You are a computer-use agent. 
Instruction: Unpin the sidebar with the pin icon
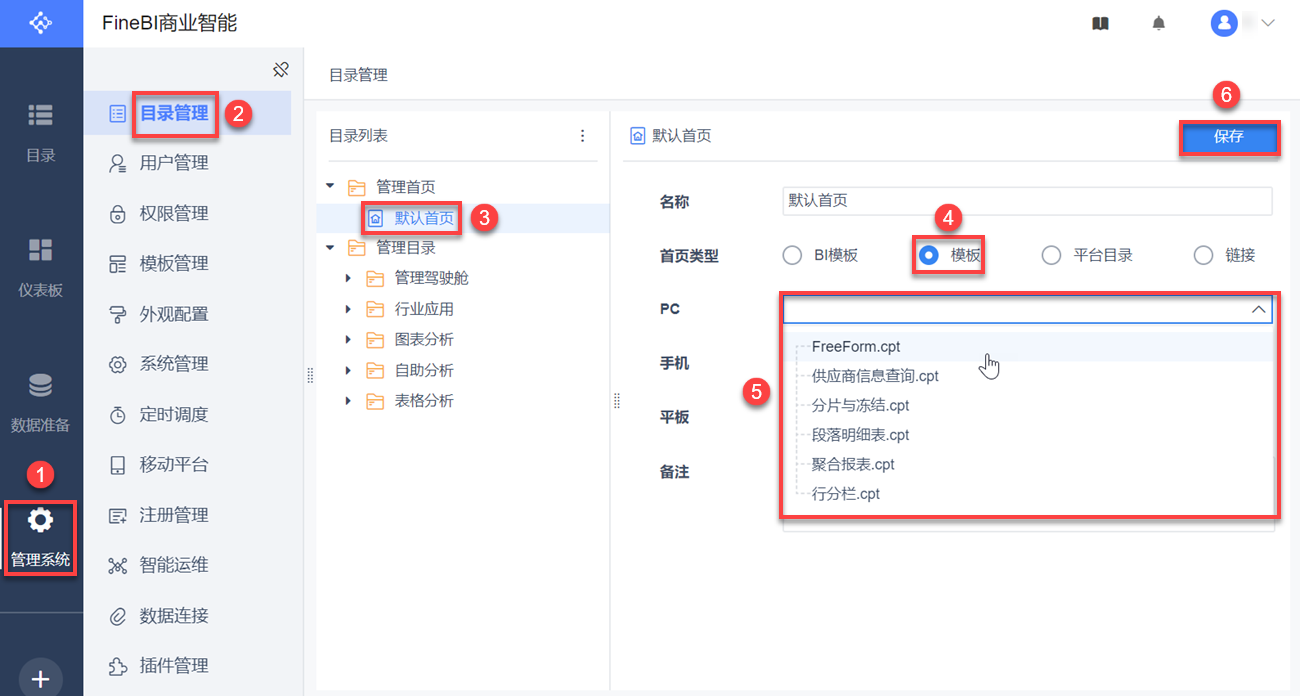tap(281, 70)
